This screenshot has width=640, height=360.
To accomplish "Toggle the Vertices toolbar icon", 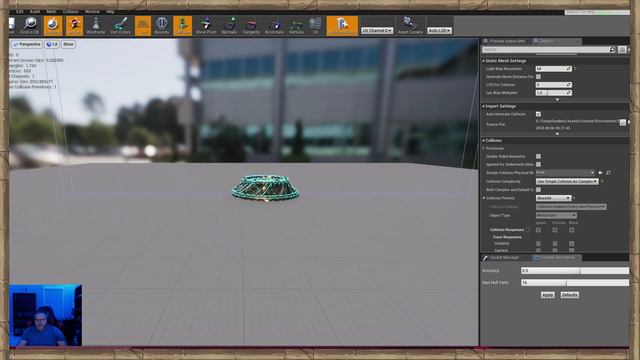I will tap(296, 25).
